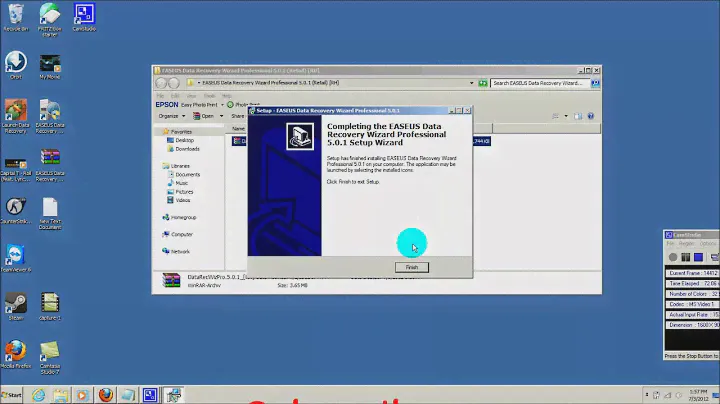Launch TeamViewer 6 from the desktop
Viewport: 720px width, 404px height.
point(16,256)
